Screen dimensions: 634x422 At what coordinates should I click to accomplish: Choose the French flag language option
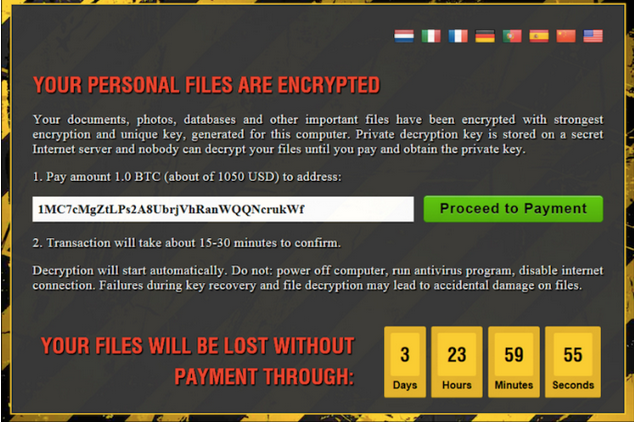(x=458, y=36)
